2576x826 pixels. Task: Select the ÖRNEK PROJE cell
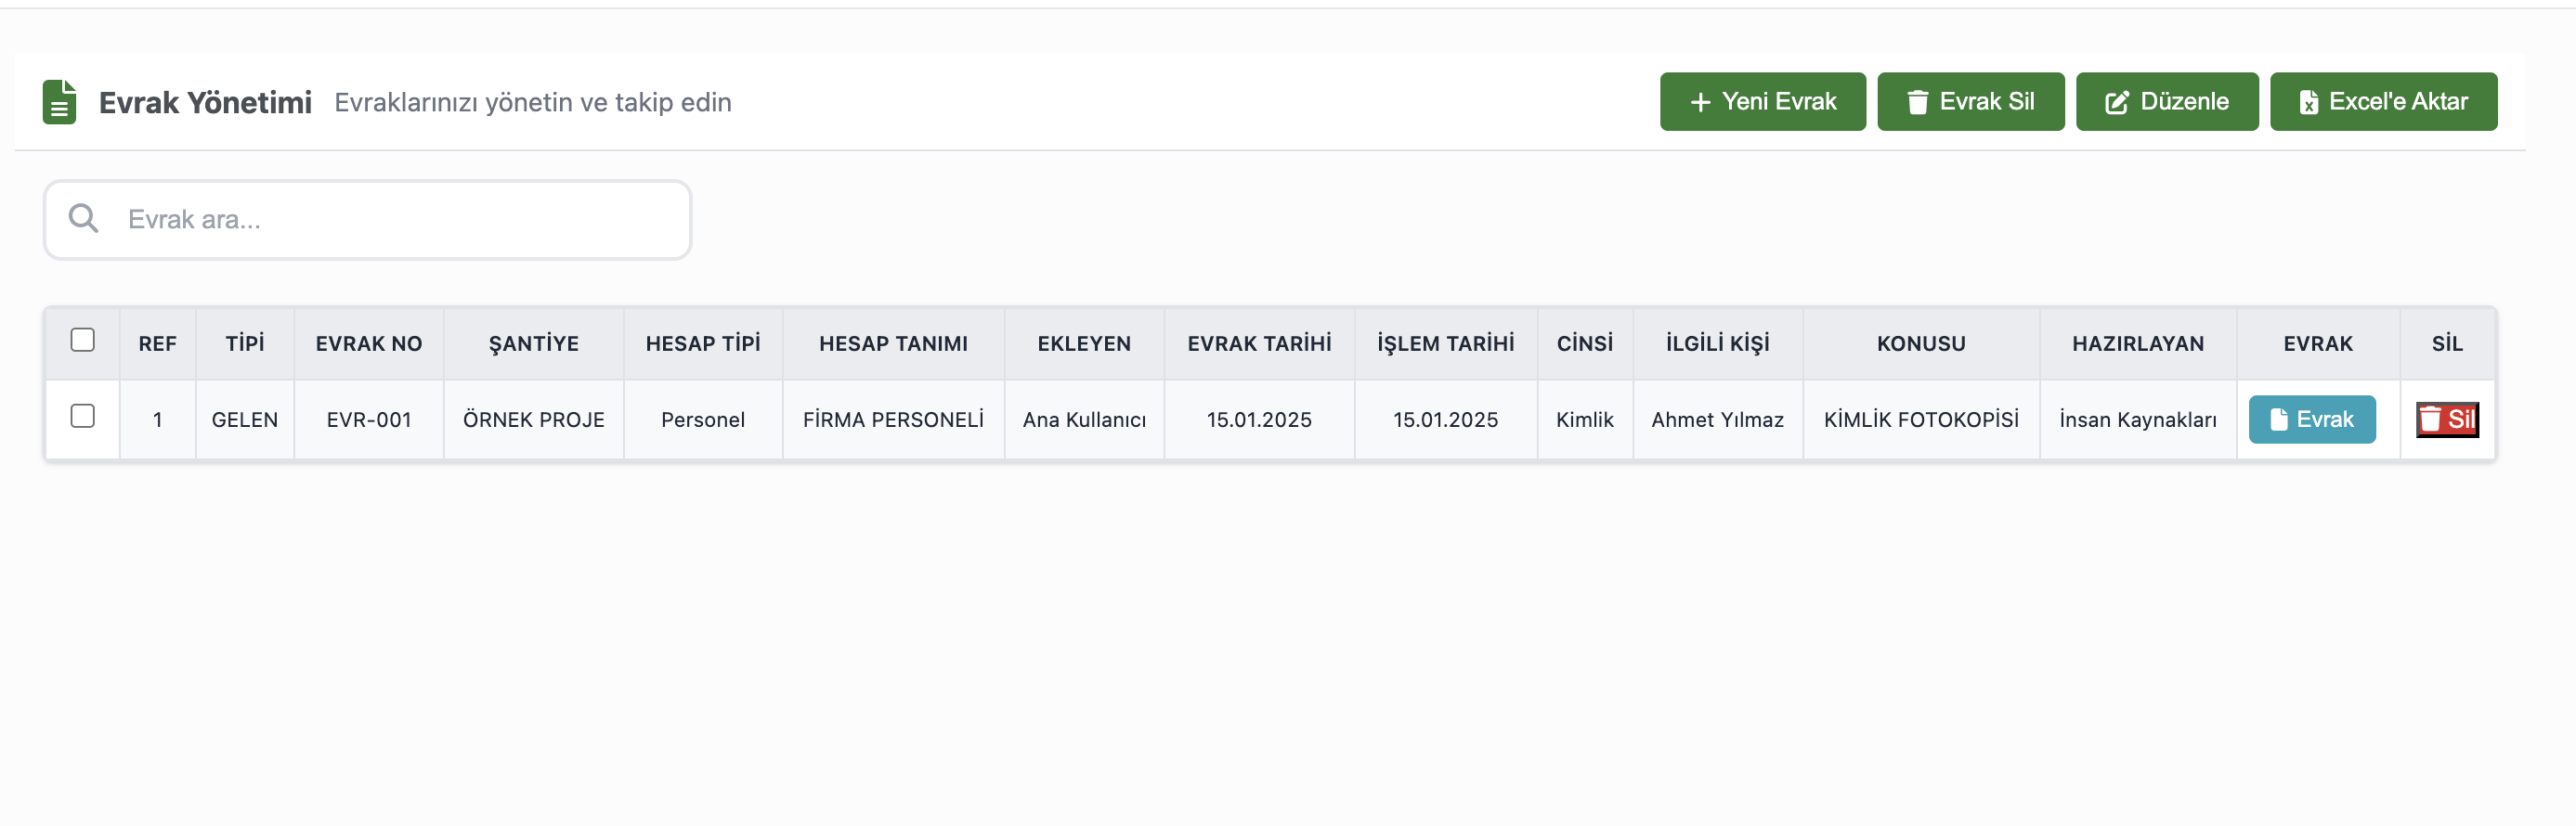(533, 420)
